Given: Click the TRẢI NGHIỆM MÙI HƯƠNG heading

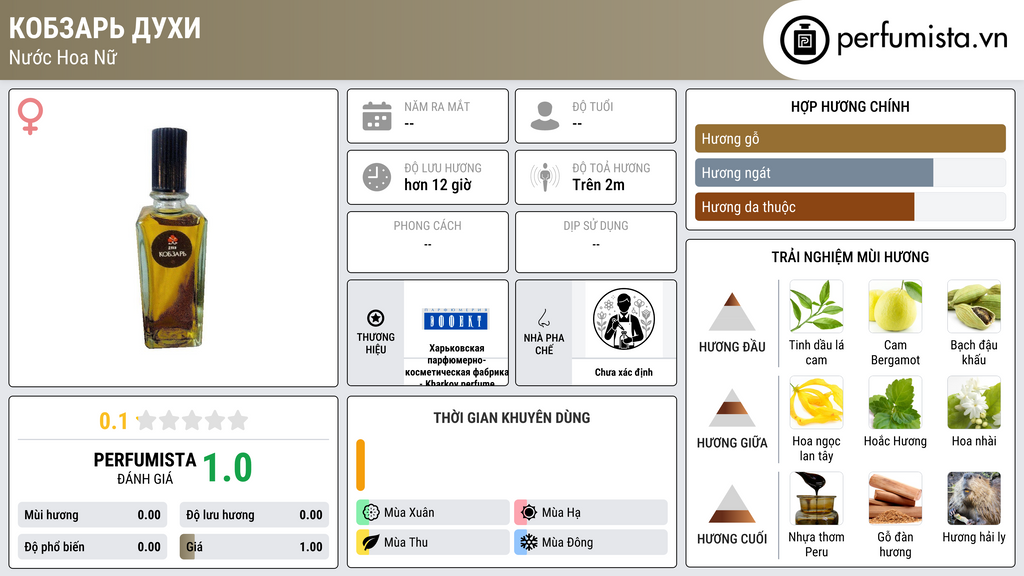Looking at the screenshot, I should (850, 257).
